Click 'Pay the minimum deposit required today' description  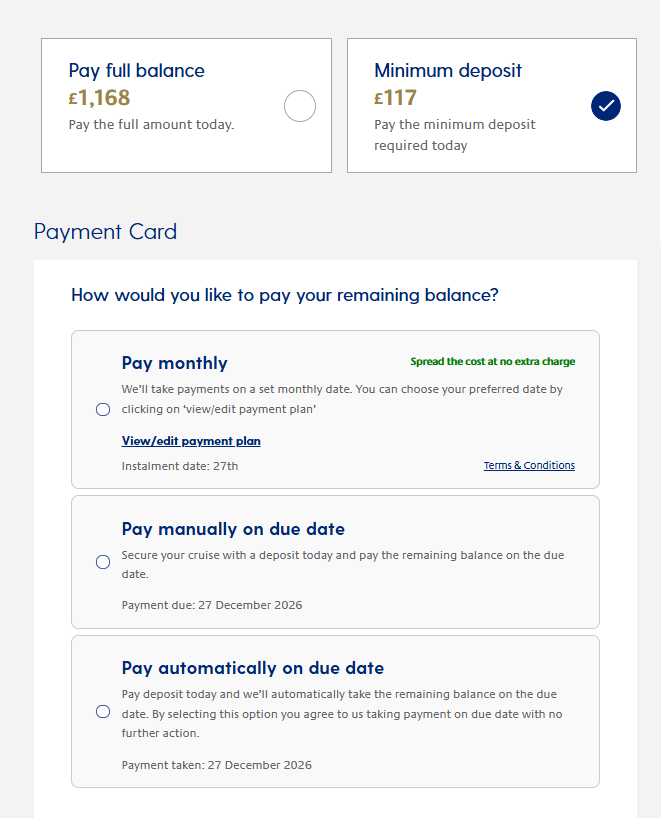point(454,135)
